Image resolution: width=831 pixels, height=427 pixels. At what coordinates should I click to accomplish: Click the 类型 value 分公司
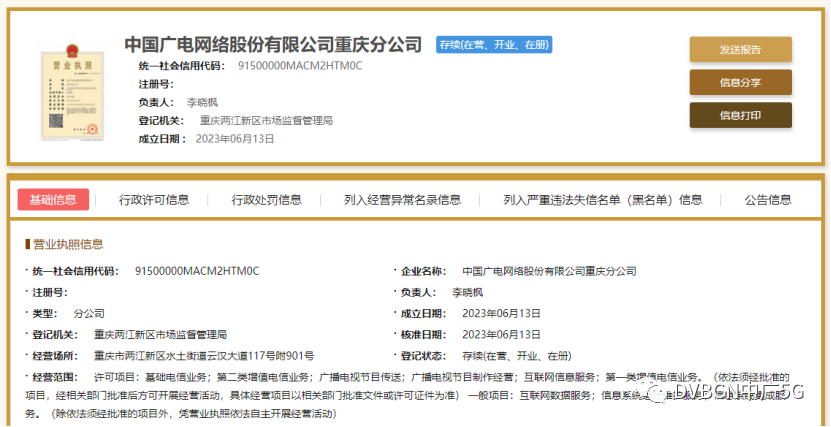89,314
